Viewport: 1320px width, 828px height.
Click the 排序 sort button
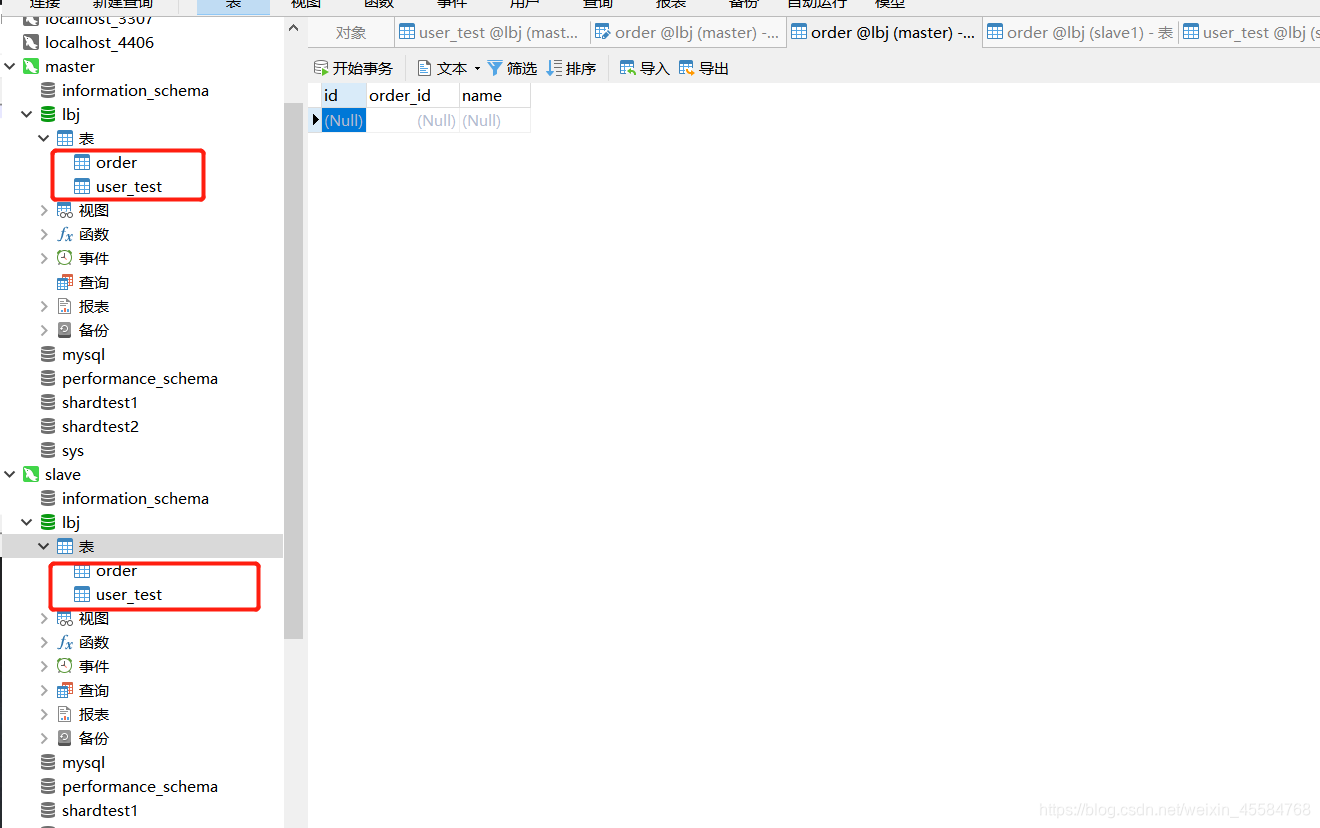pyautogui.click(x=571, y=68)
